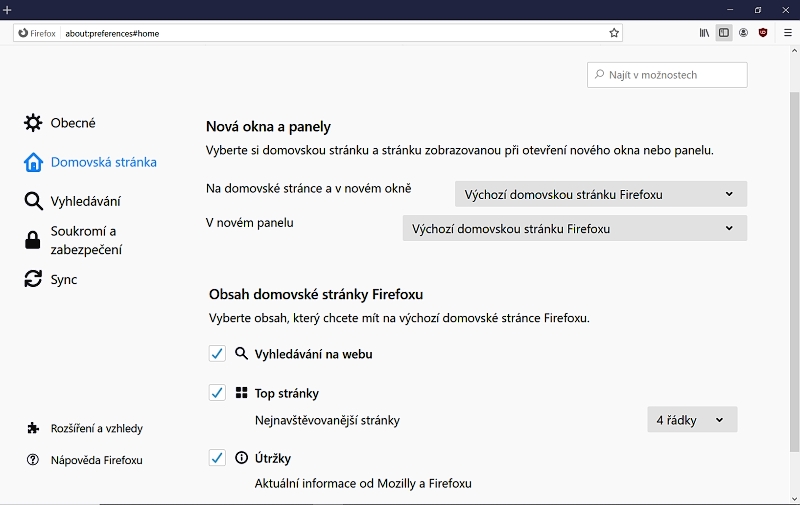Click the magnifier icon beside Vyhledávání

(x=33, y=201)
